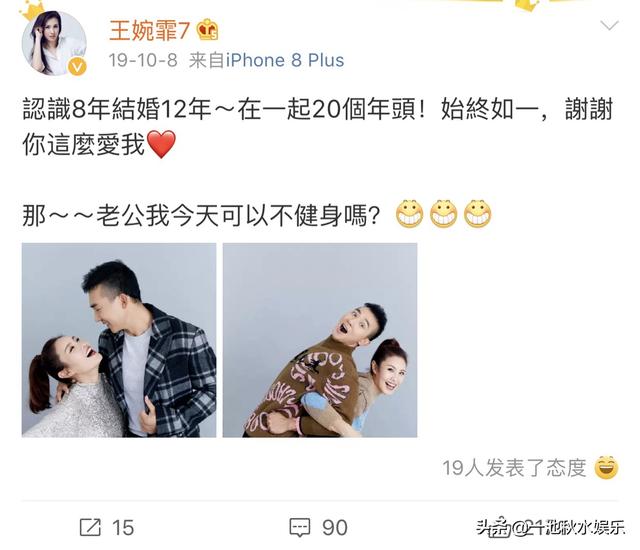Open the repost count 15

point(123,528)
